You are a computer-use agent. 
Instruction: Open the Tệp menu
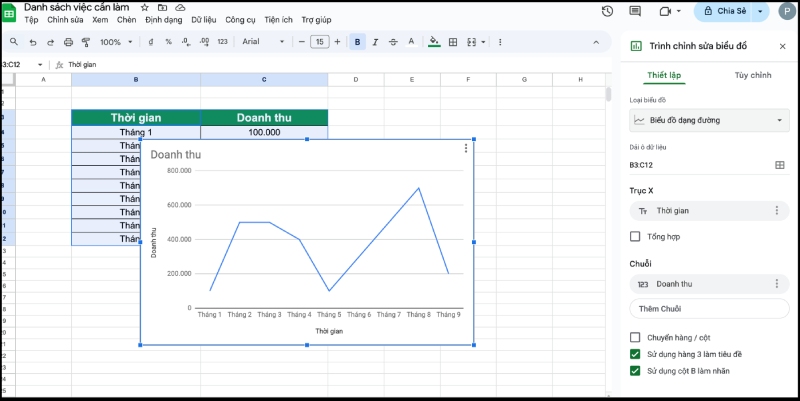pos(31,20)
